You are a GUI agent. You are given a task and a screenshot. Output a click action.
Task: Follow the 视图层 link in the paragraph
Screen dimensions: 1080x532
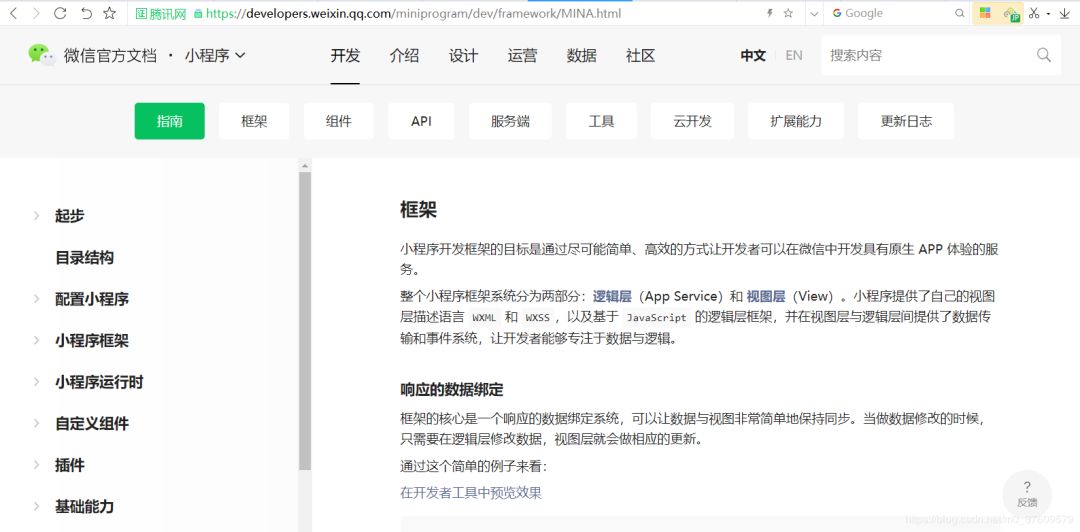(766, 297)
